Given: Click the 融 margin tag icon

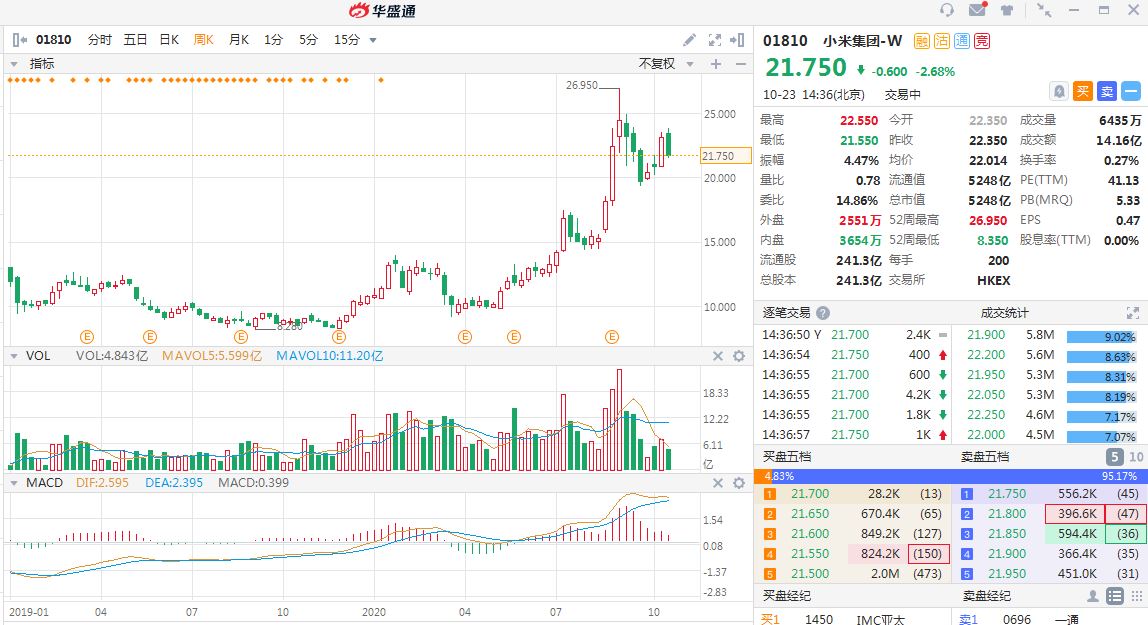Looking at the screenshot, I should coord(922,41).
